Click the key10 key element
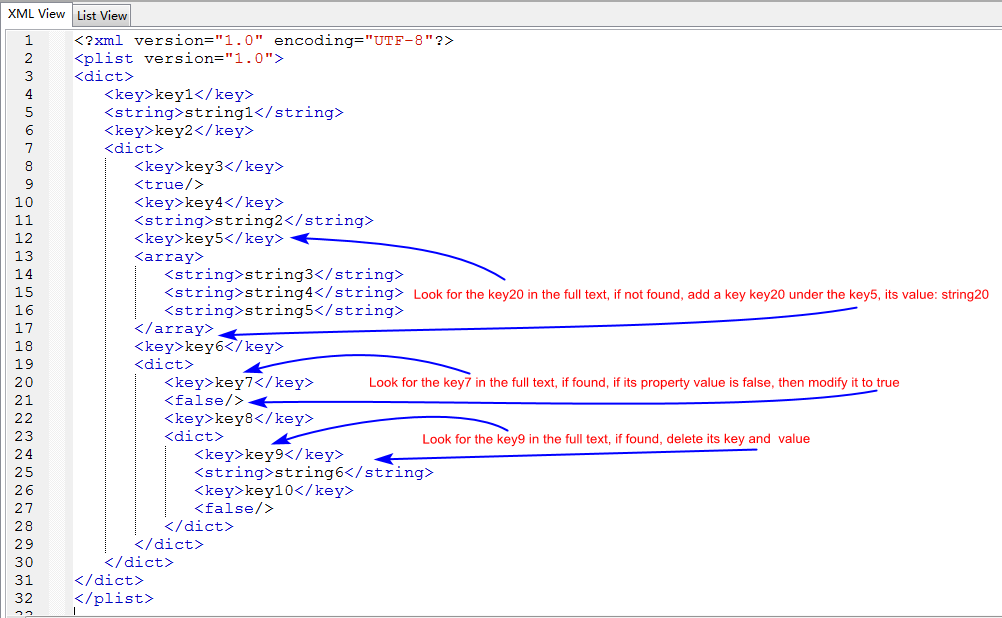The height and width of the screenshot is (618, 1002). coord(274,491)
